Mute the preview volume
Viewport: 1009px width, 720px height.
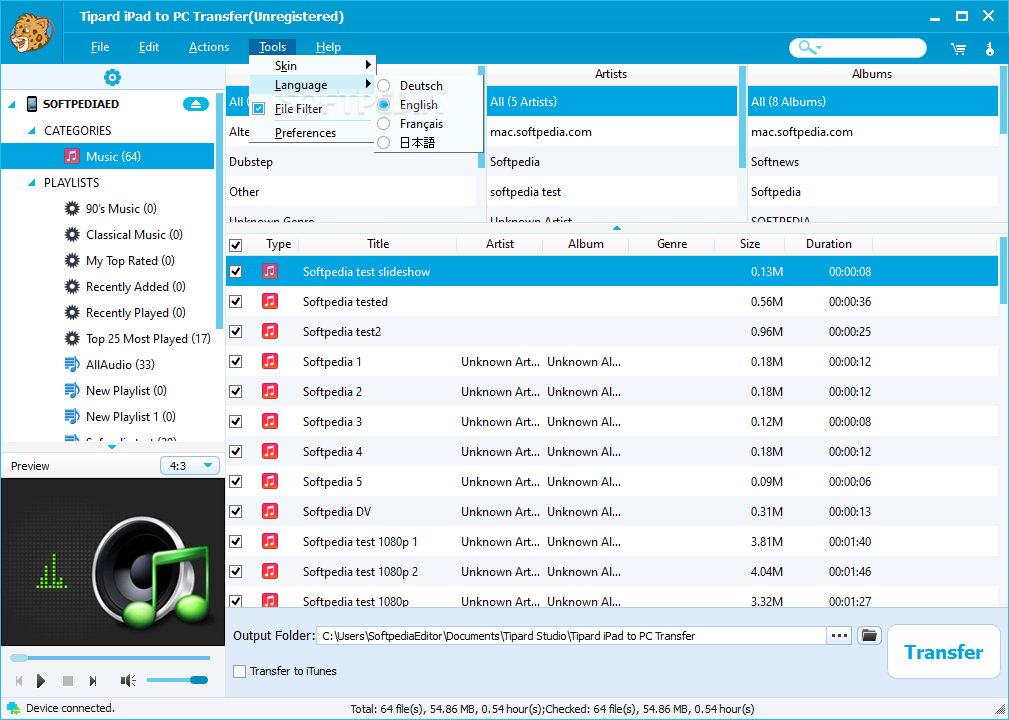(x=128, y=681)
